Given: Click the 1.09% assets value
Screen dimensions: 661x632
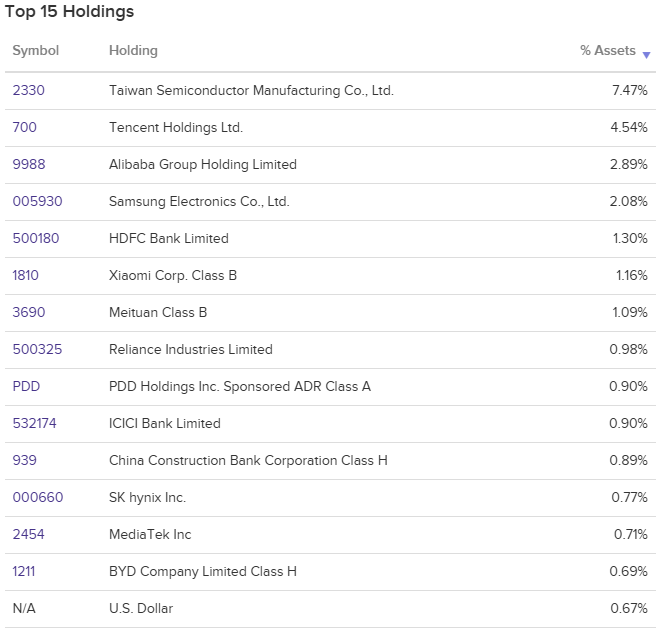Looking at the screenshot, I should point(630,312).
